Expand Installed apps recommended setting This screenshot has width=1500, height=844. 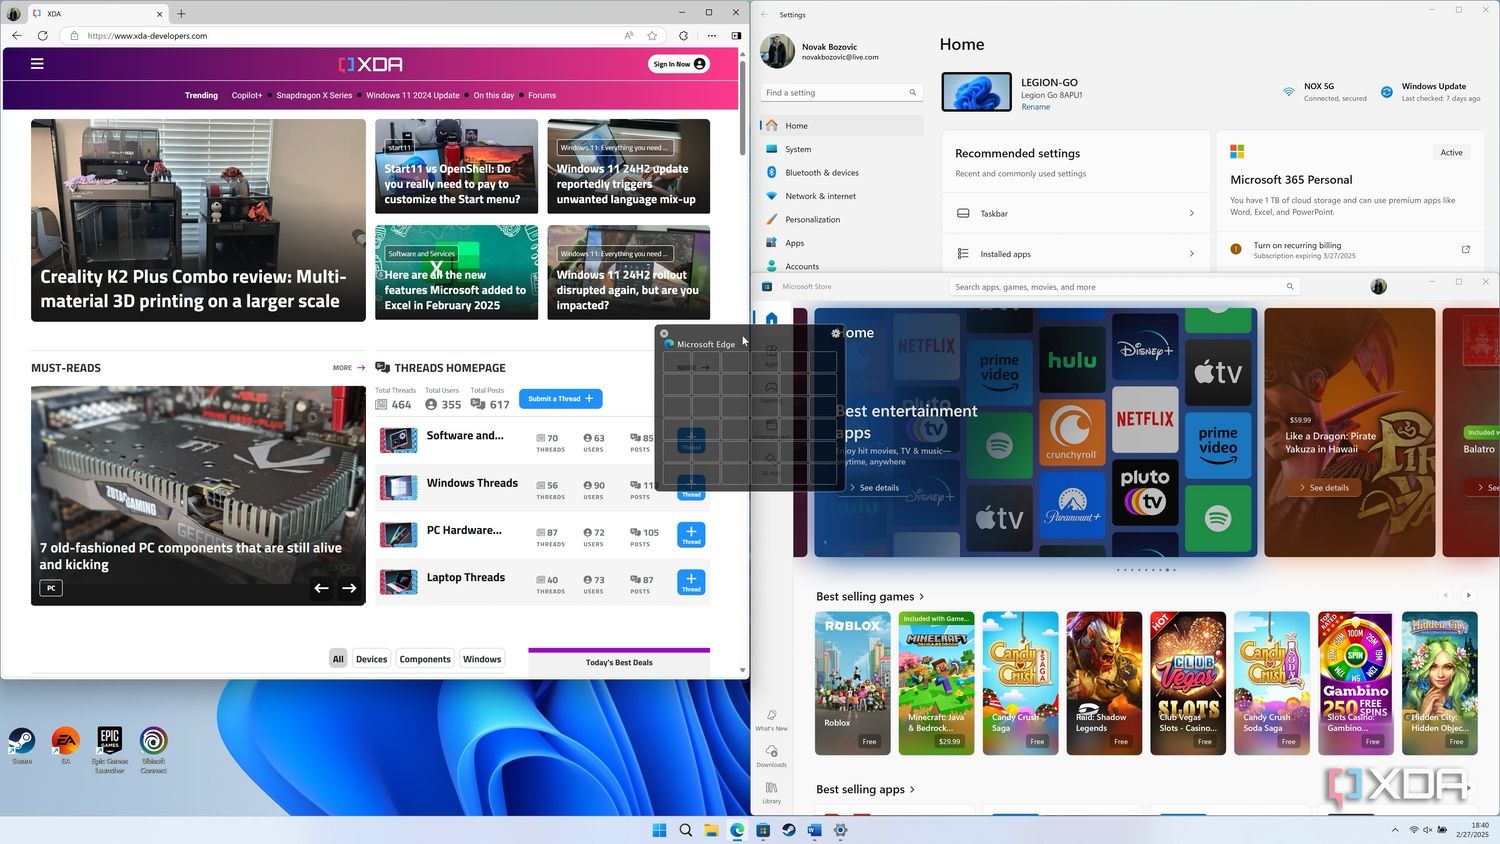point(1076,254)
